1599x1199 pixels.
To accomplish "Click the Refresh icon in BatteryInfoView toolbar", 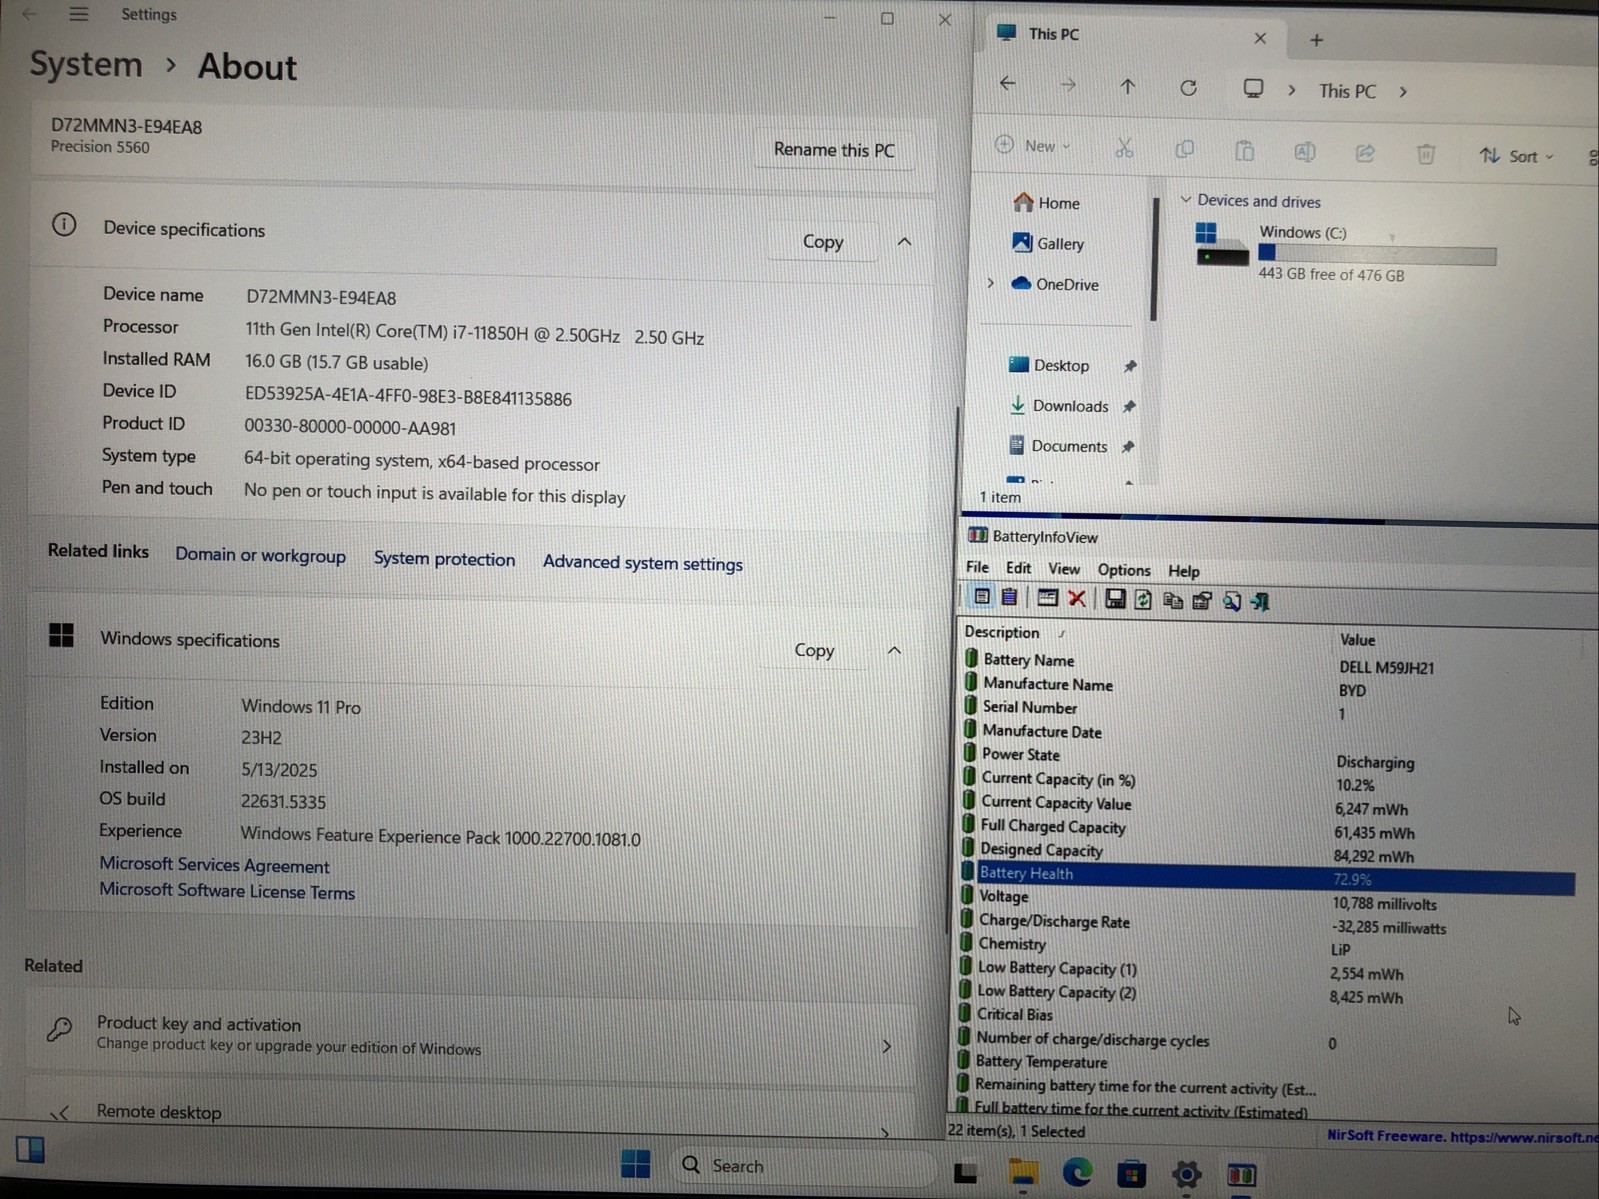I will [1143, 600].
